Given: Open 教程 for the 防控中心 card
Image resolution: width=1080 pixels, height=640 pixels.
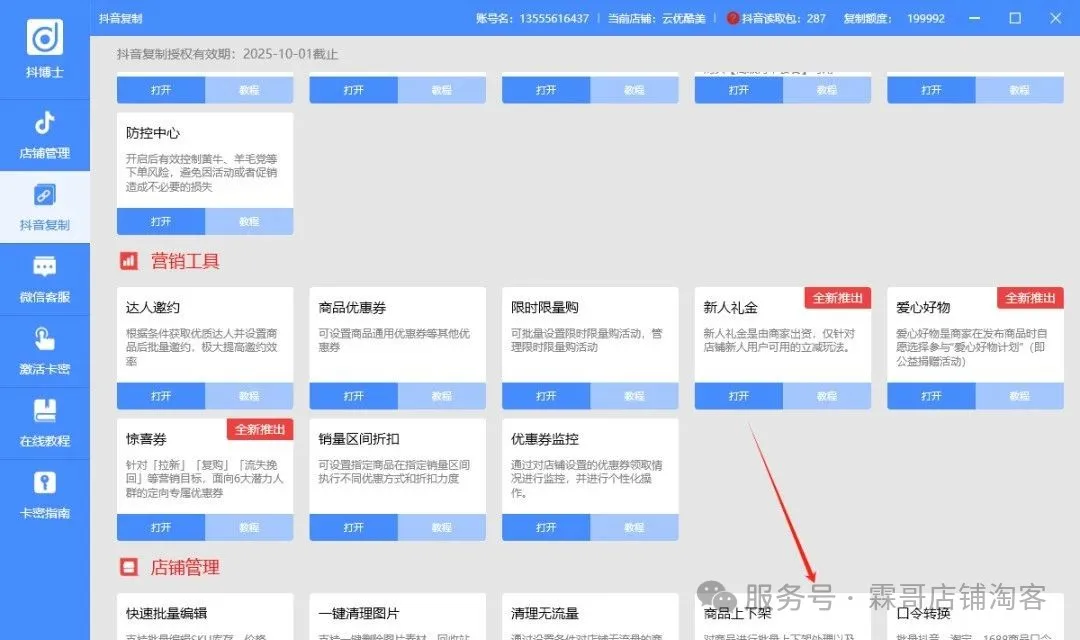Looking at the screenshot, I should click(x=249, y=221).
